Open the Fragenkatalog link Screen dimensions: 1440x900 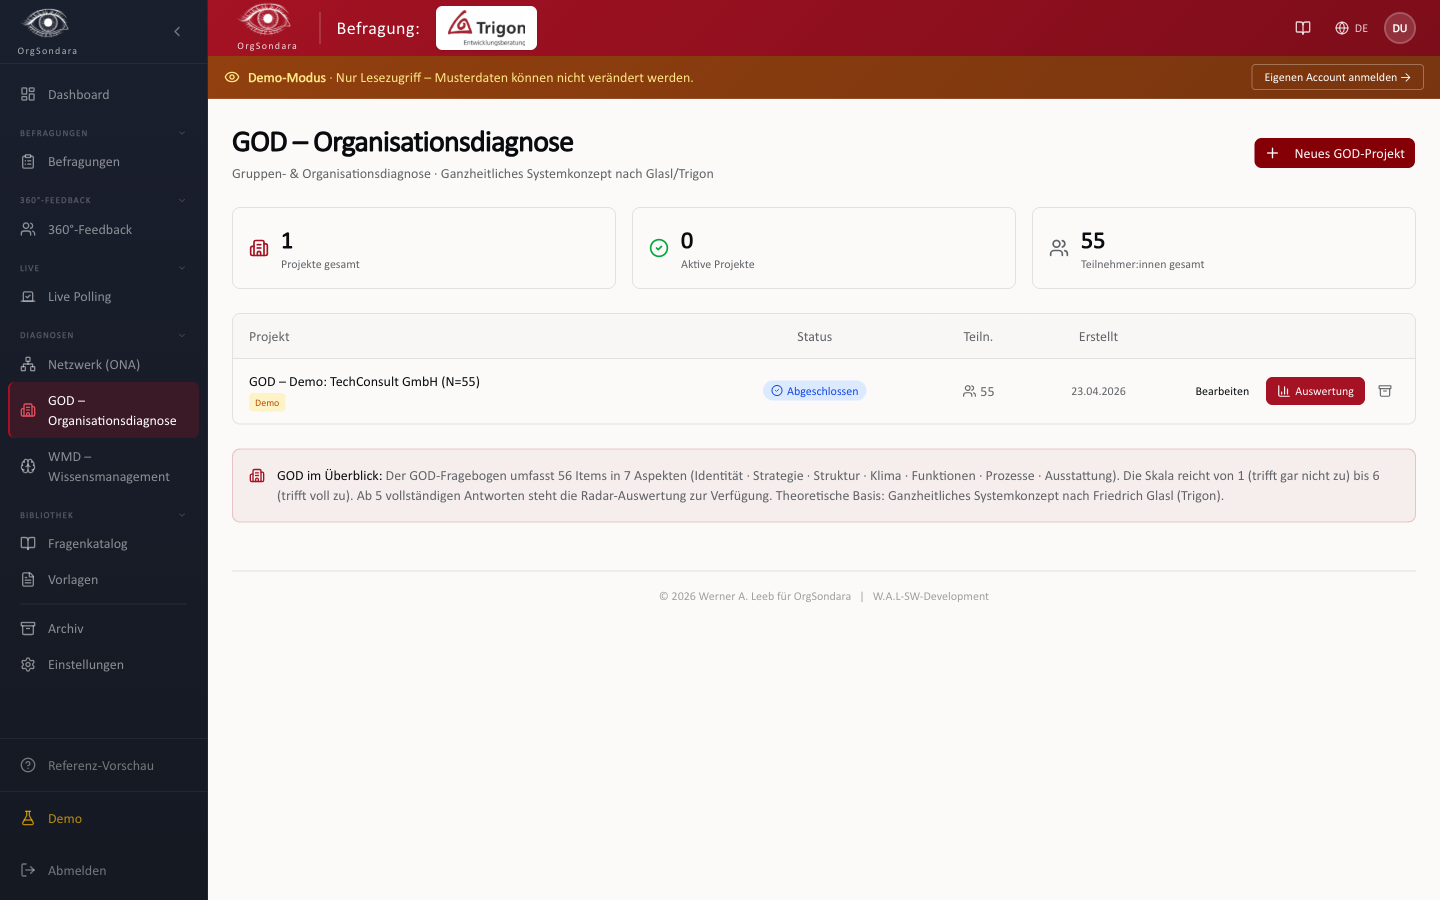(x=104, y=543)
